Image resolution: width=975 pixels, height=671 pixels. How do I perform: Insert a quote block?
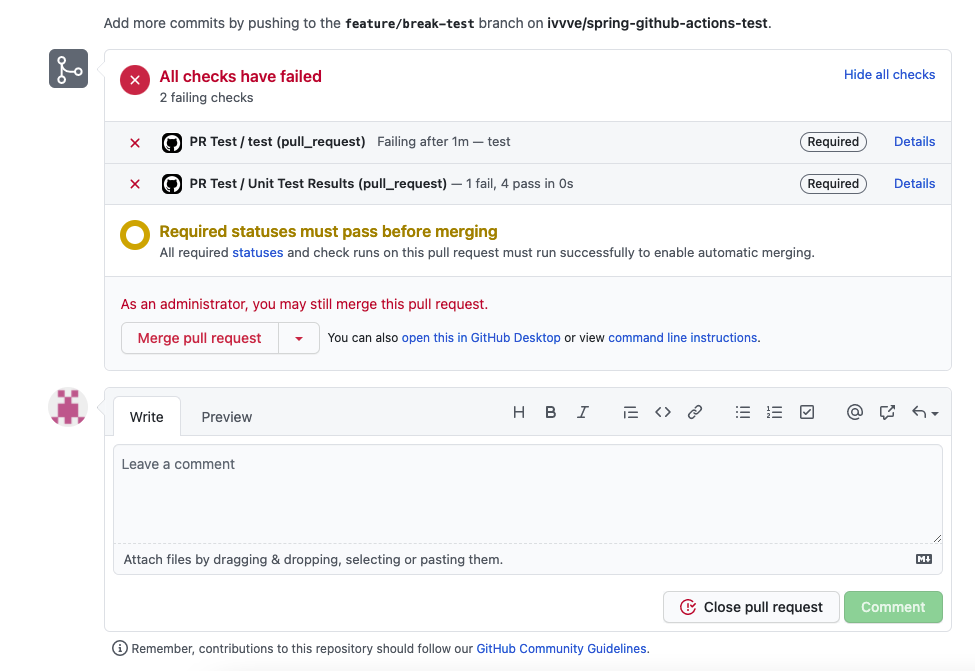tap(631, 412)
